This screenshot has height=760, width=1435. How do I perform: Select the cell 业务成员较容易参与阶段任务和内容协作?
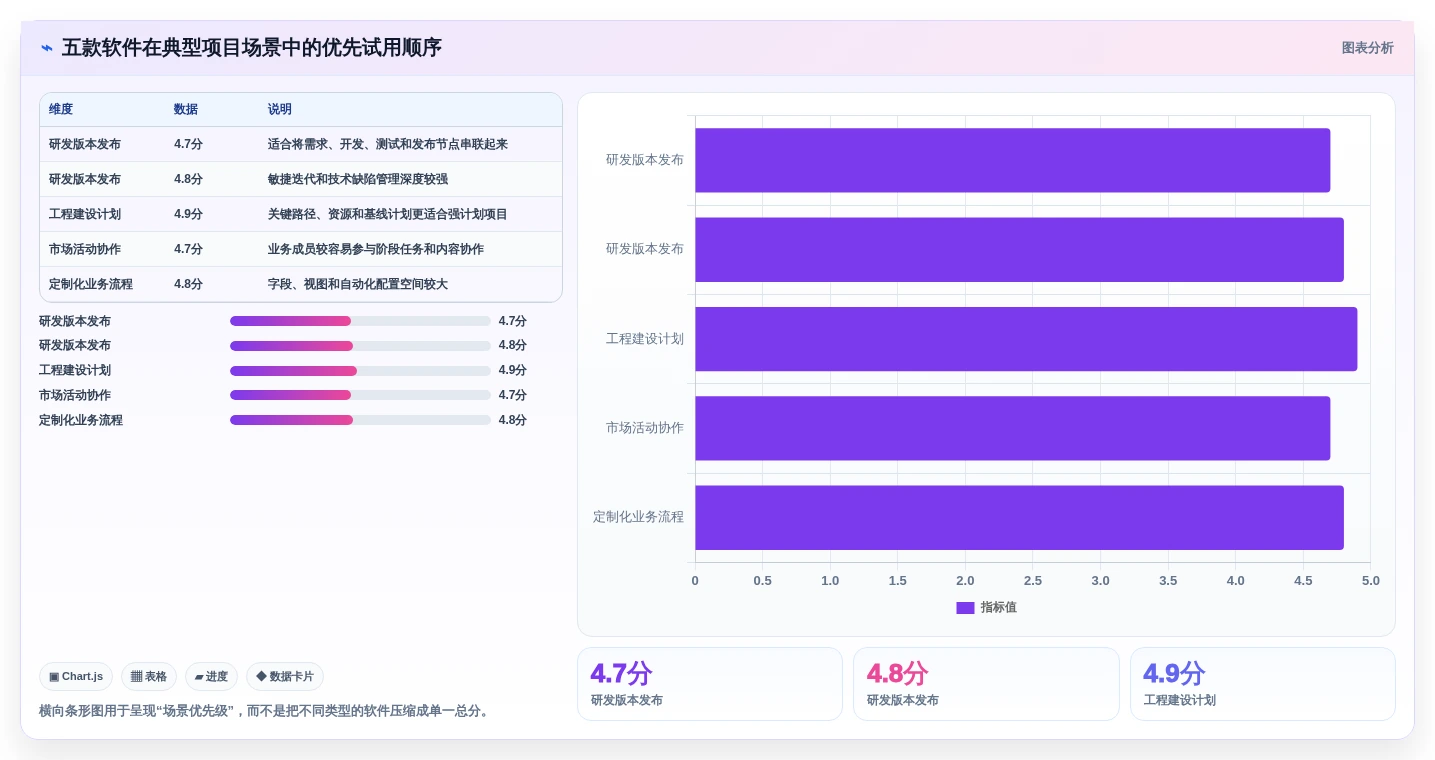tap(376, 249)
